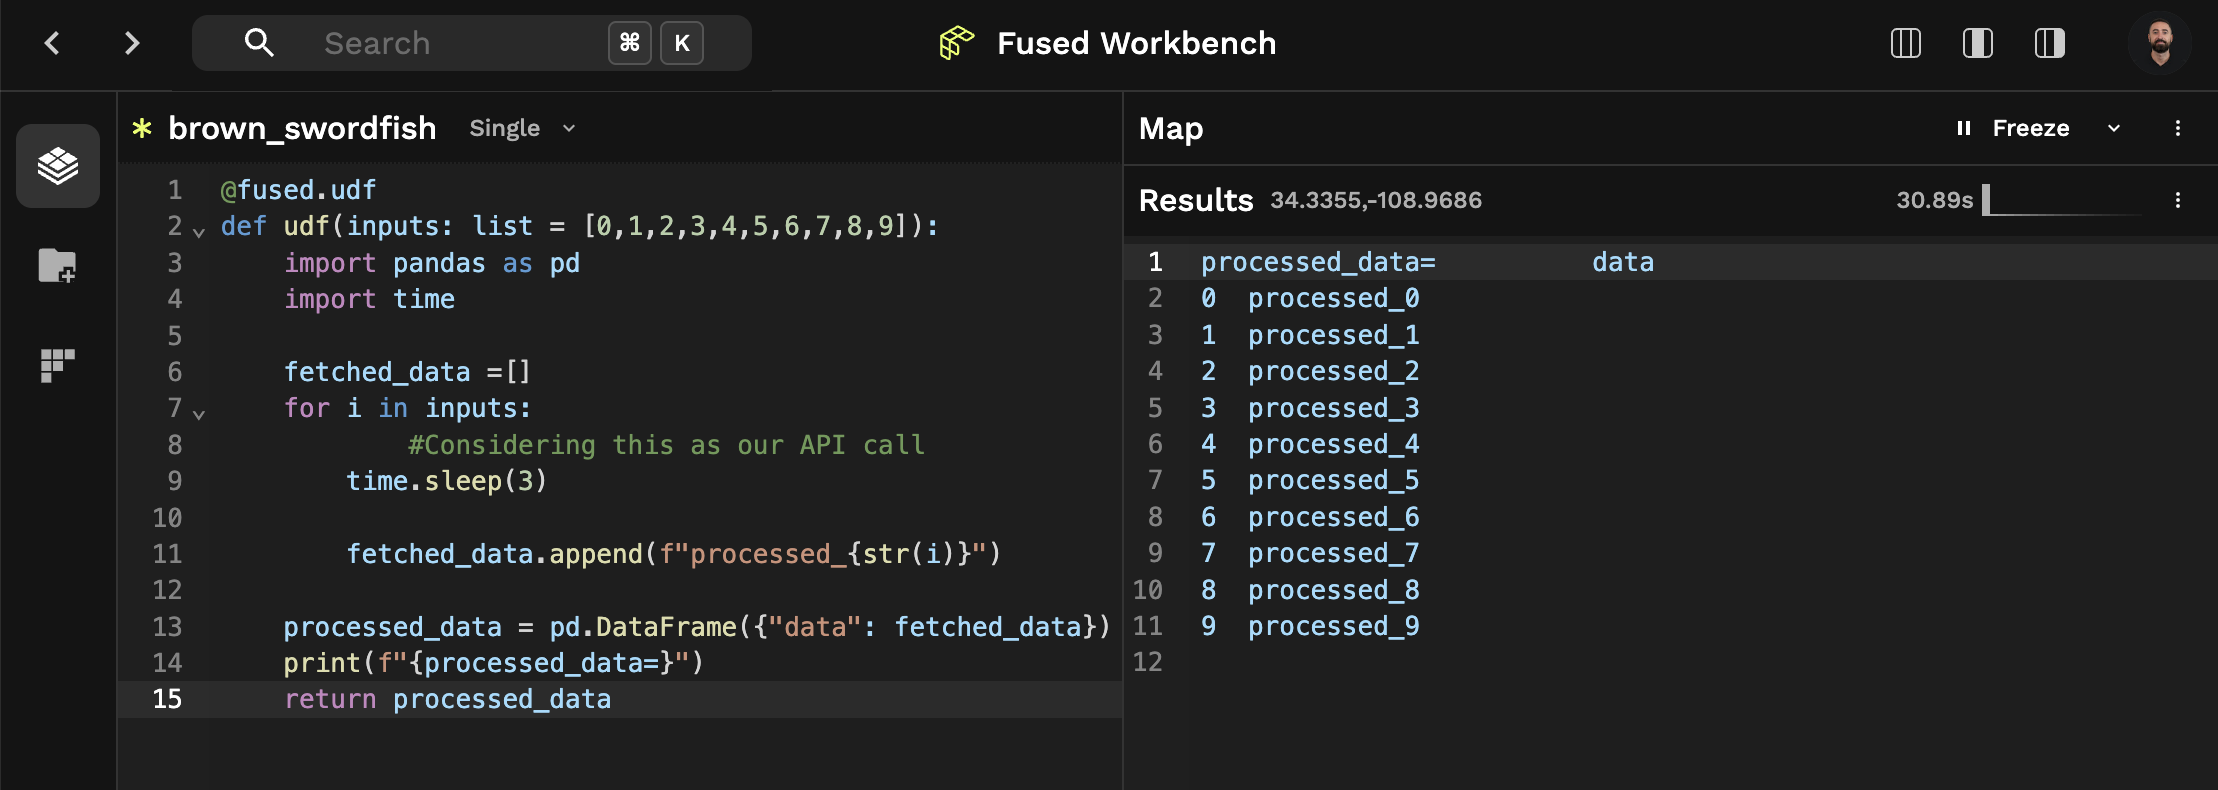Open the add-folder sidebar icon
2218x790 pixels.
pyautogui.click(x=58, y=265)
